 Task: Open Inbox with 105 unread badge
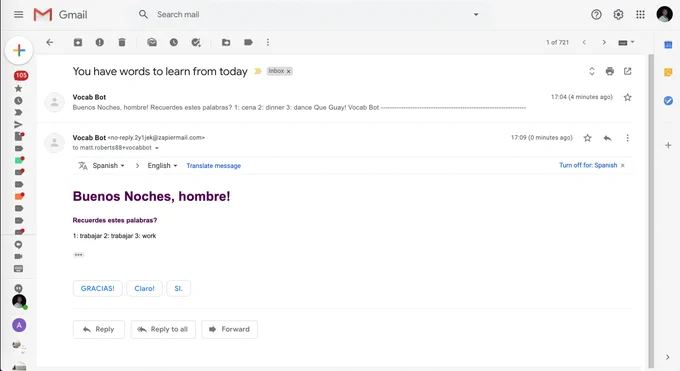(20, 76)
